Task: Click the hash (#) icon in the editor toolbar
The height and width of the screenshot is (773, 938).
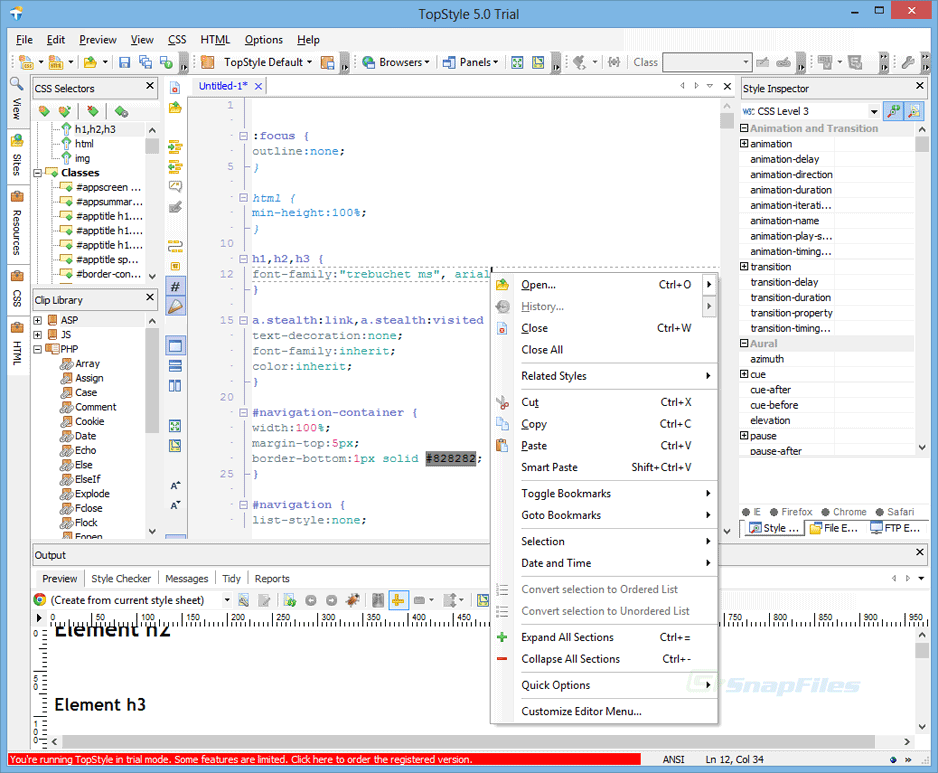Action: [x=175, y=287]
